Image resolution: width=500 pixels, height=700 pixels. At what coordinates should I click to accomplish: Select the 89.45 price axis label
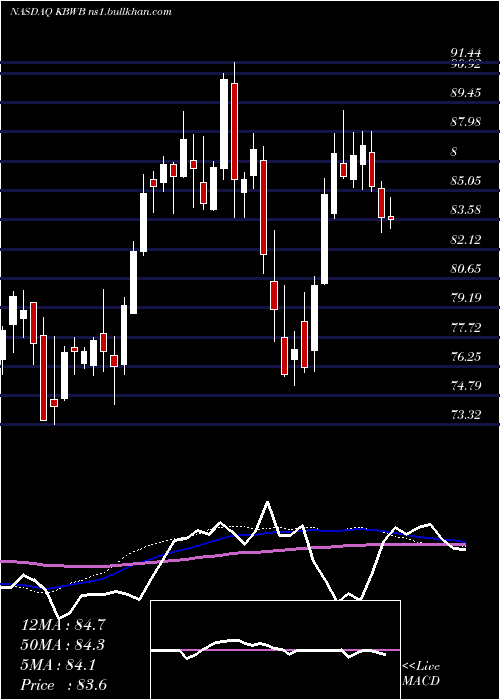[466, 93]
